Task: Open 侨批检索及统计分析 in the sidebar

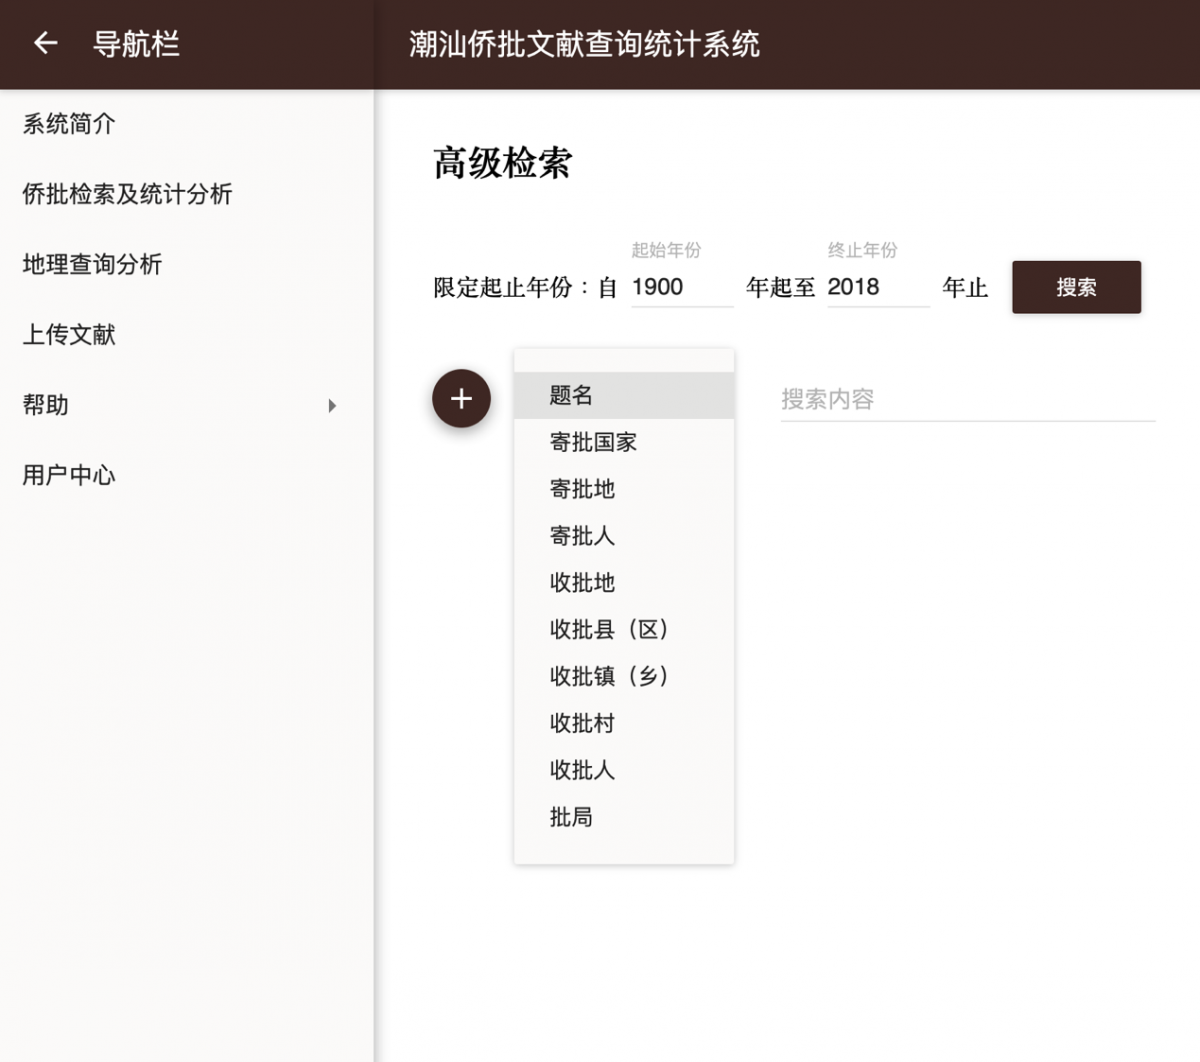Action: click(127, 194)
